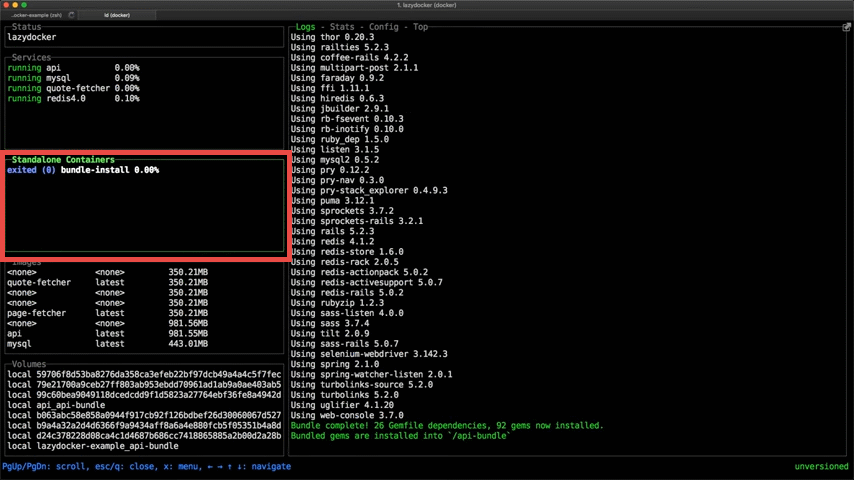This screenshot has height=480, width=854.
Task: Select the ld (docker) terminal tab
Action: point(117,15)
